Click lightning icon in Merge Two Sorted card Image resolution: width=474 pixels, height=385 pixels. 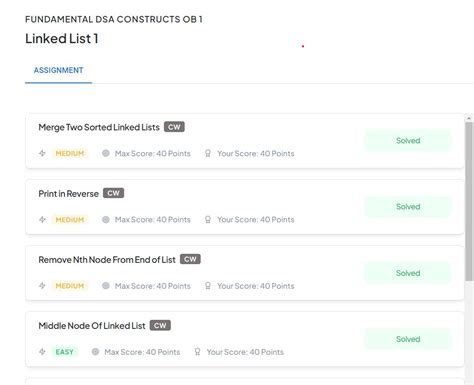(42, 153)
